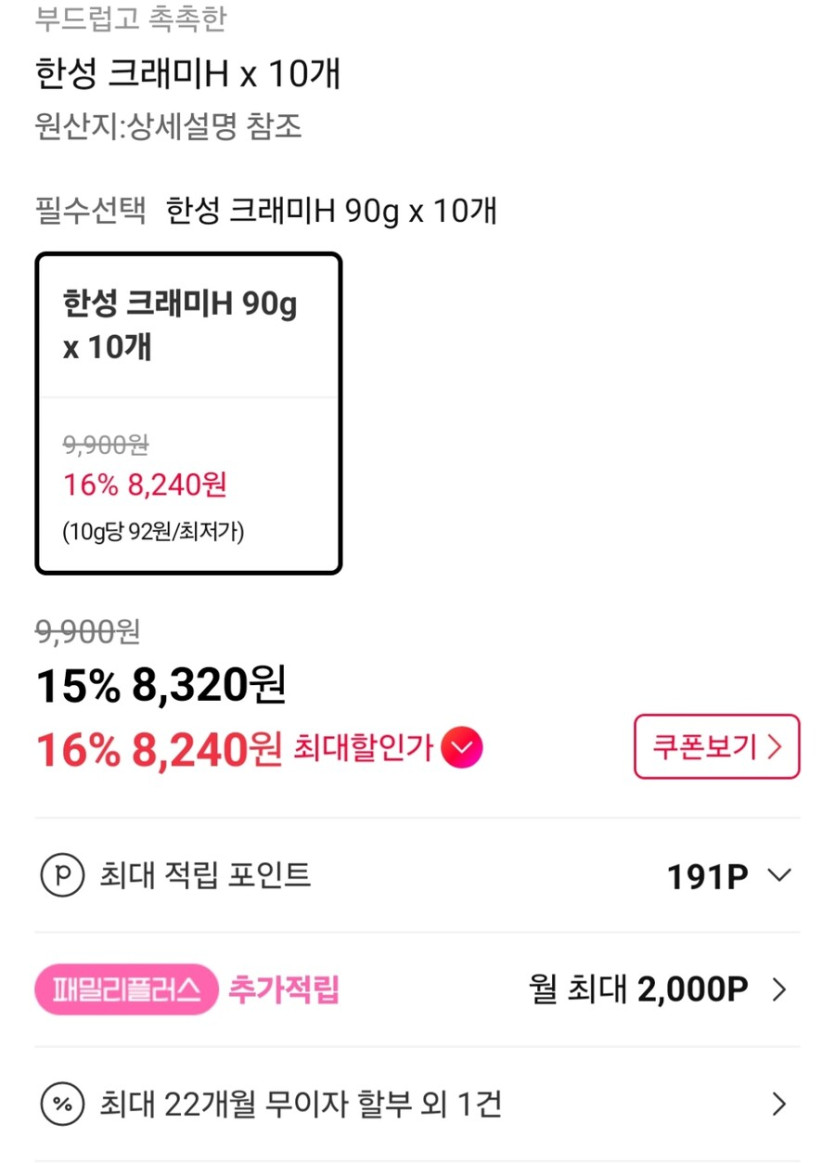The image size is (835, 1163).
Task: Tap the 최대 적립 포인트 label
Action: [205, 876]
